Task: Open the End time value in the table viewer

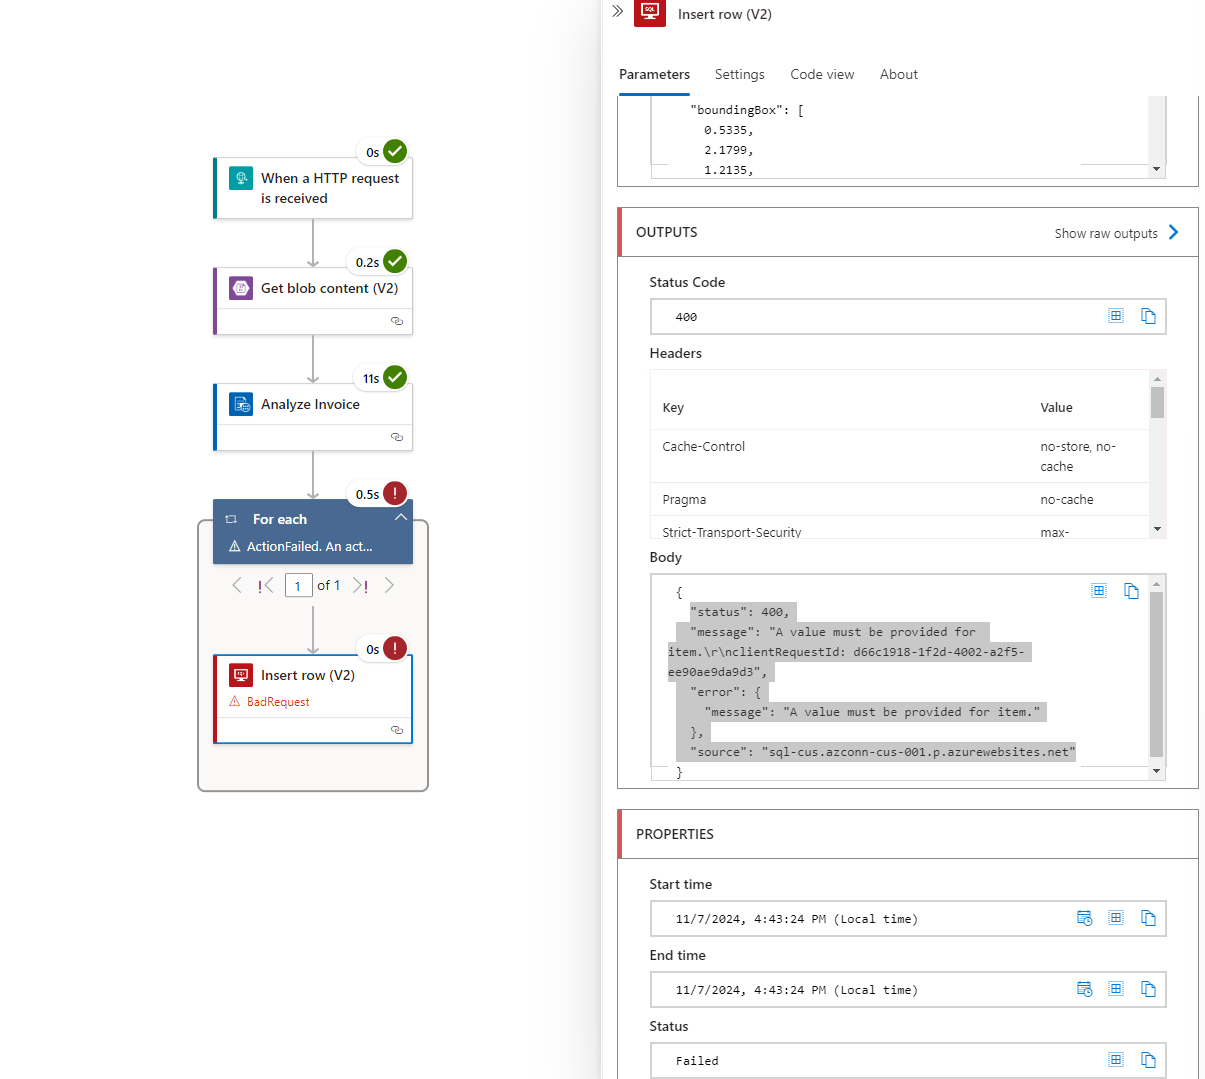Action: [1116, 989]
